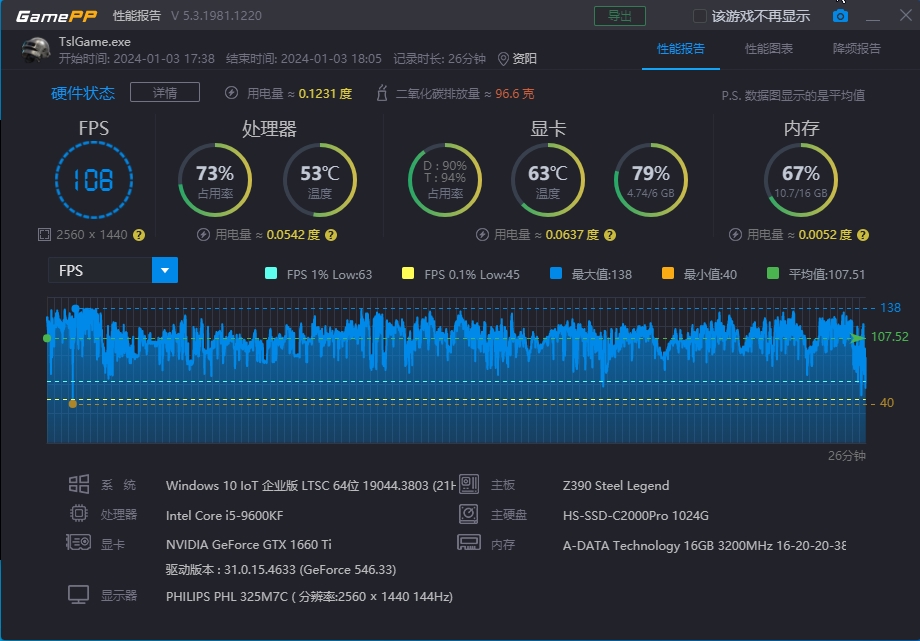Image resolution: width=920 pixels, height=641 pixels.
Task: Click the CPU 73% usage gauge
Action: (215, 180)
